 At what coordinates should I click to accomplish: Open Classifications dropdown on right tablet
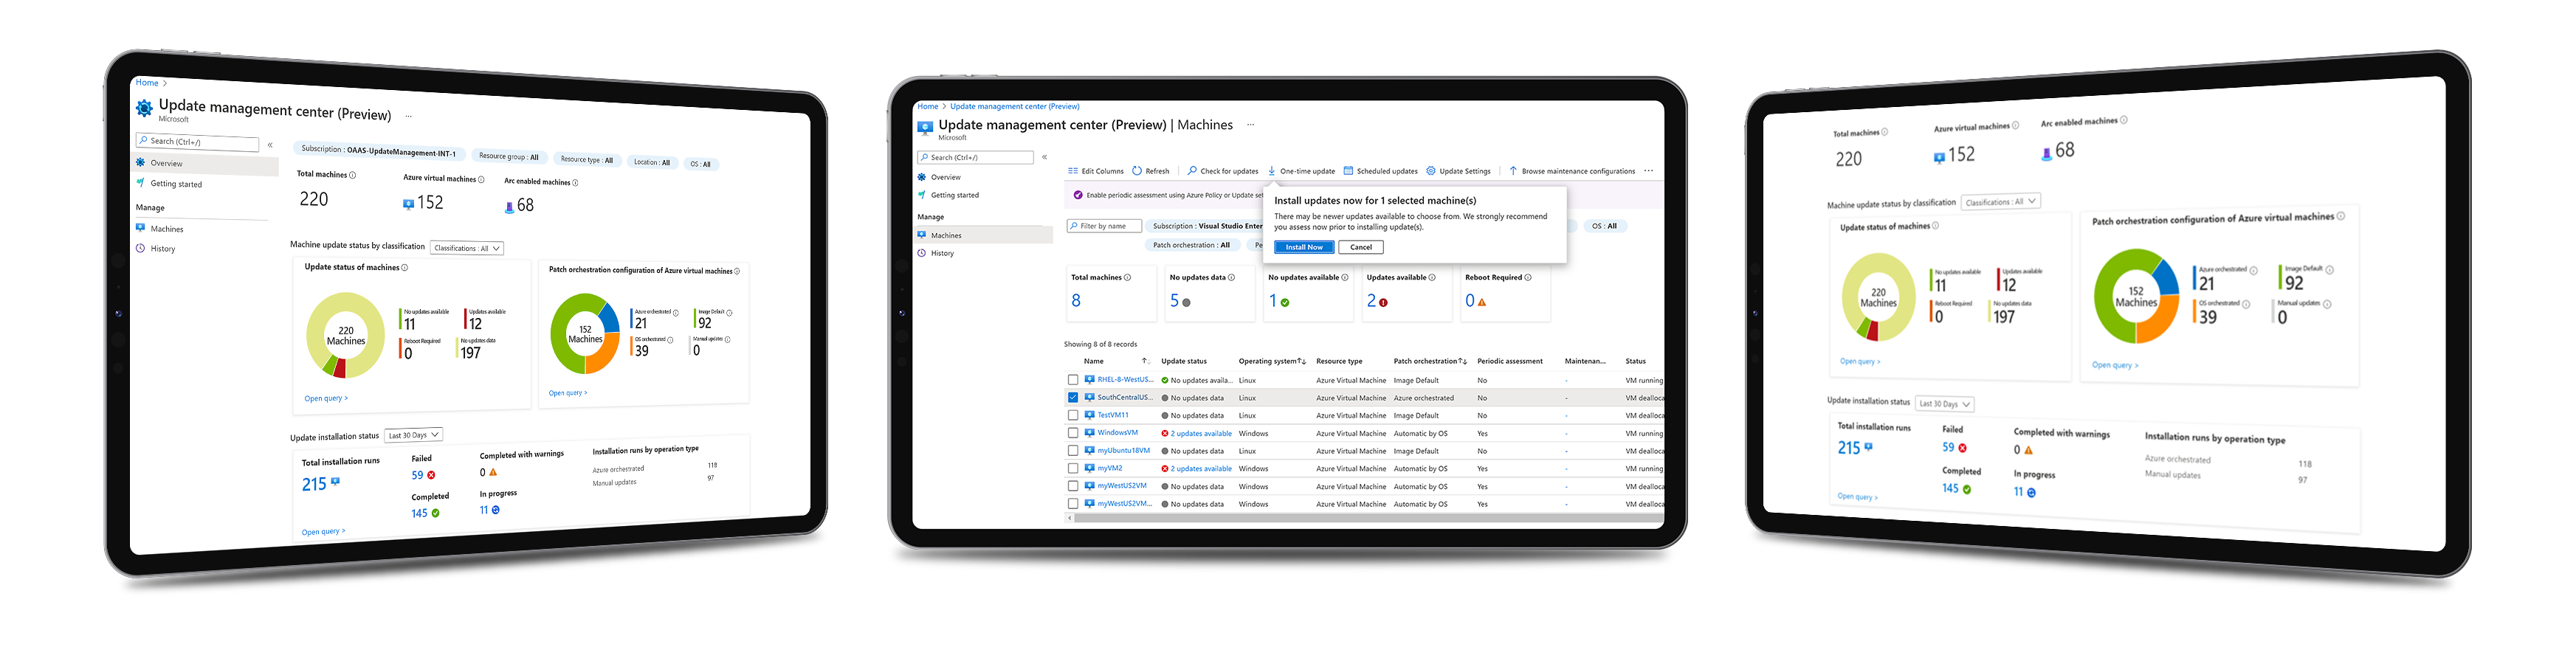pos(2000,201)
